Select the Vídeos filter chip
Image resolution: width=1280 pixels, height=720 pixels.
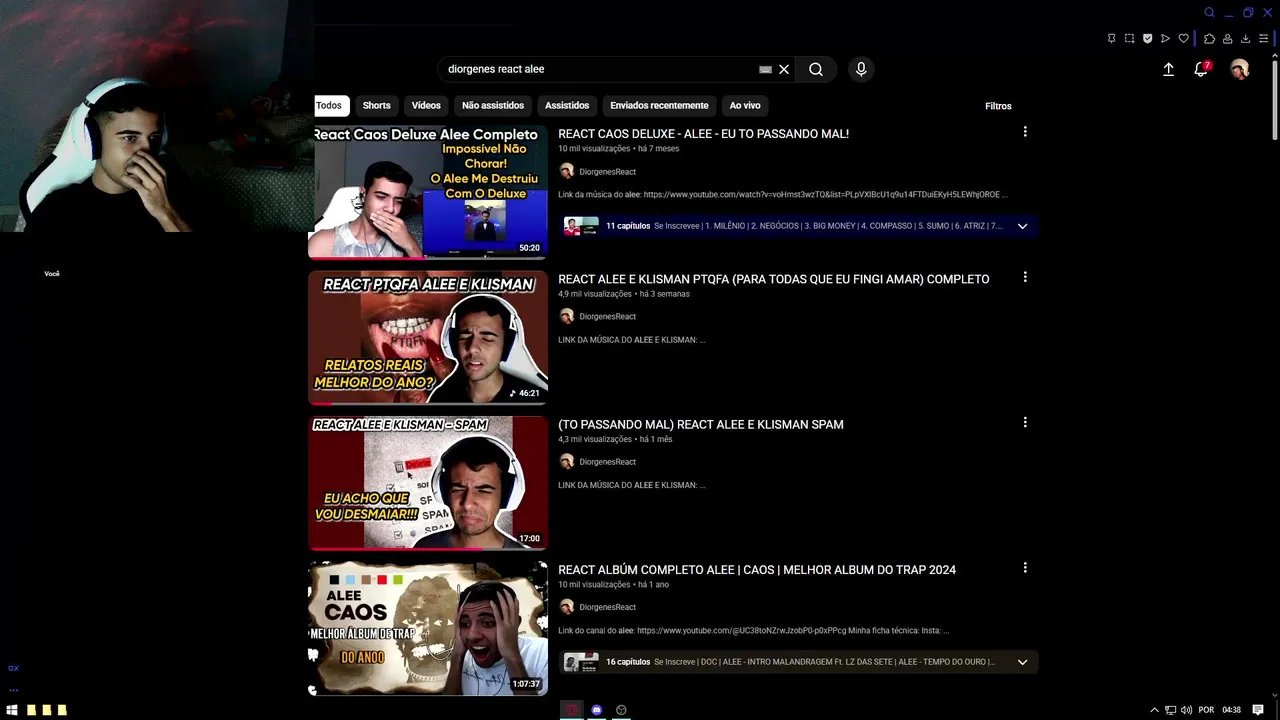pyautogui.click(x=426, y=105)
